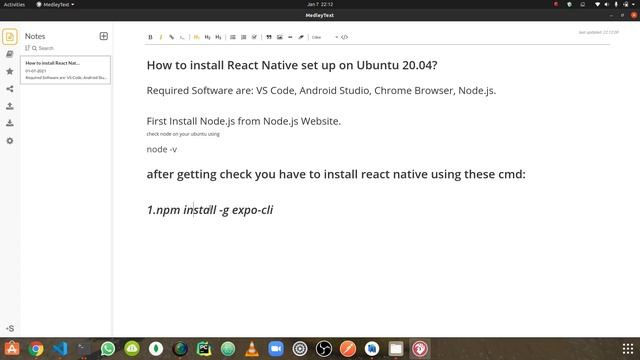
Task: Open the Terminal from the dock
Action: 84,349
